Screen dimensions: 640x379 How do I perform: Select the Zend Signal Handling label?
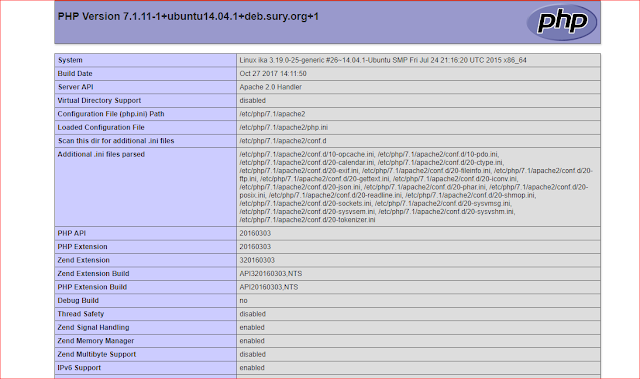point(93,328)
